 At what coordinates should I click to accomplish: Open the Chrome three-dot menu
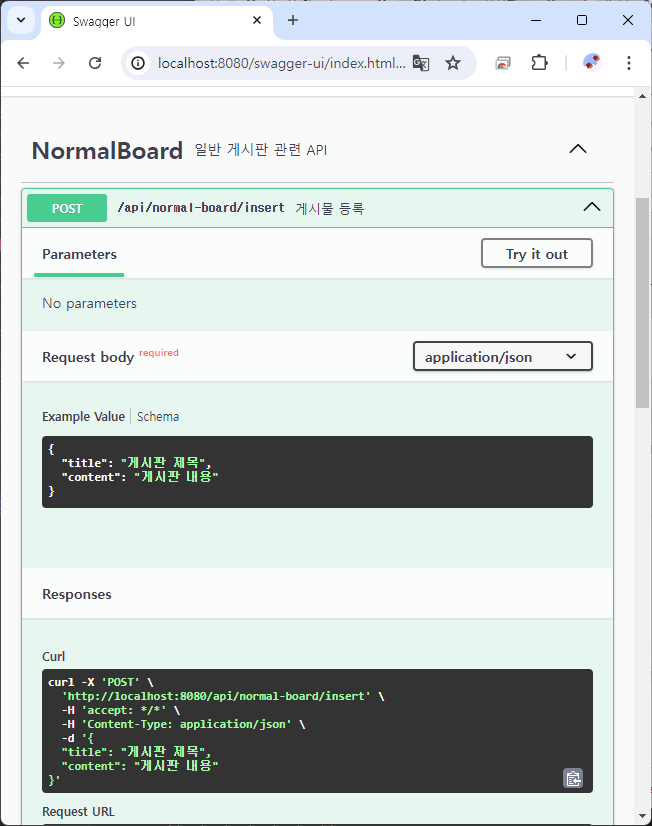(629, 63)
